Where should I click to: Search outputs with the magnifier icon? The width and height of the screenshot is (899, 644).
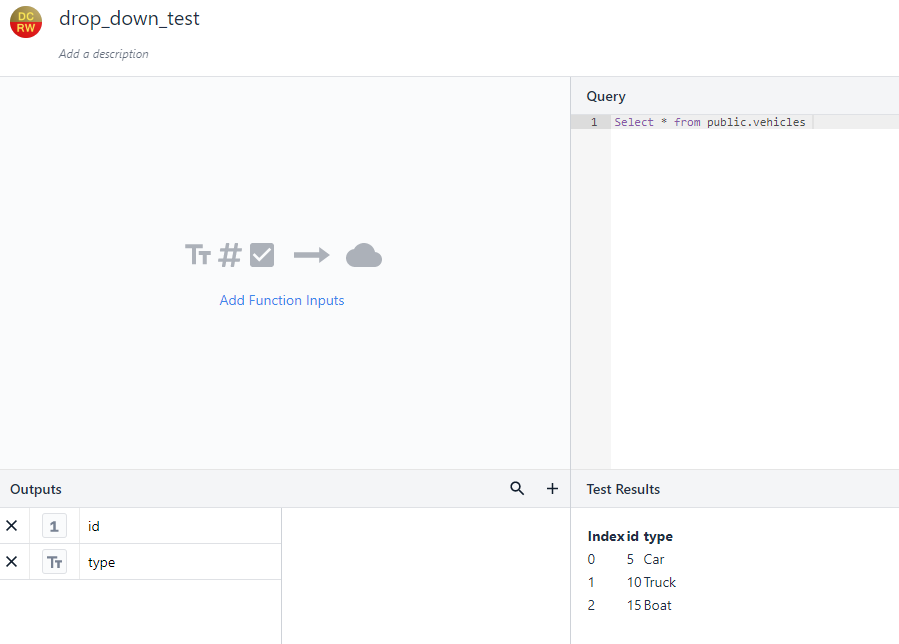pos(517,489)
